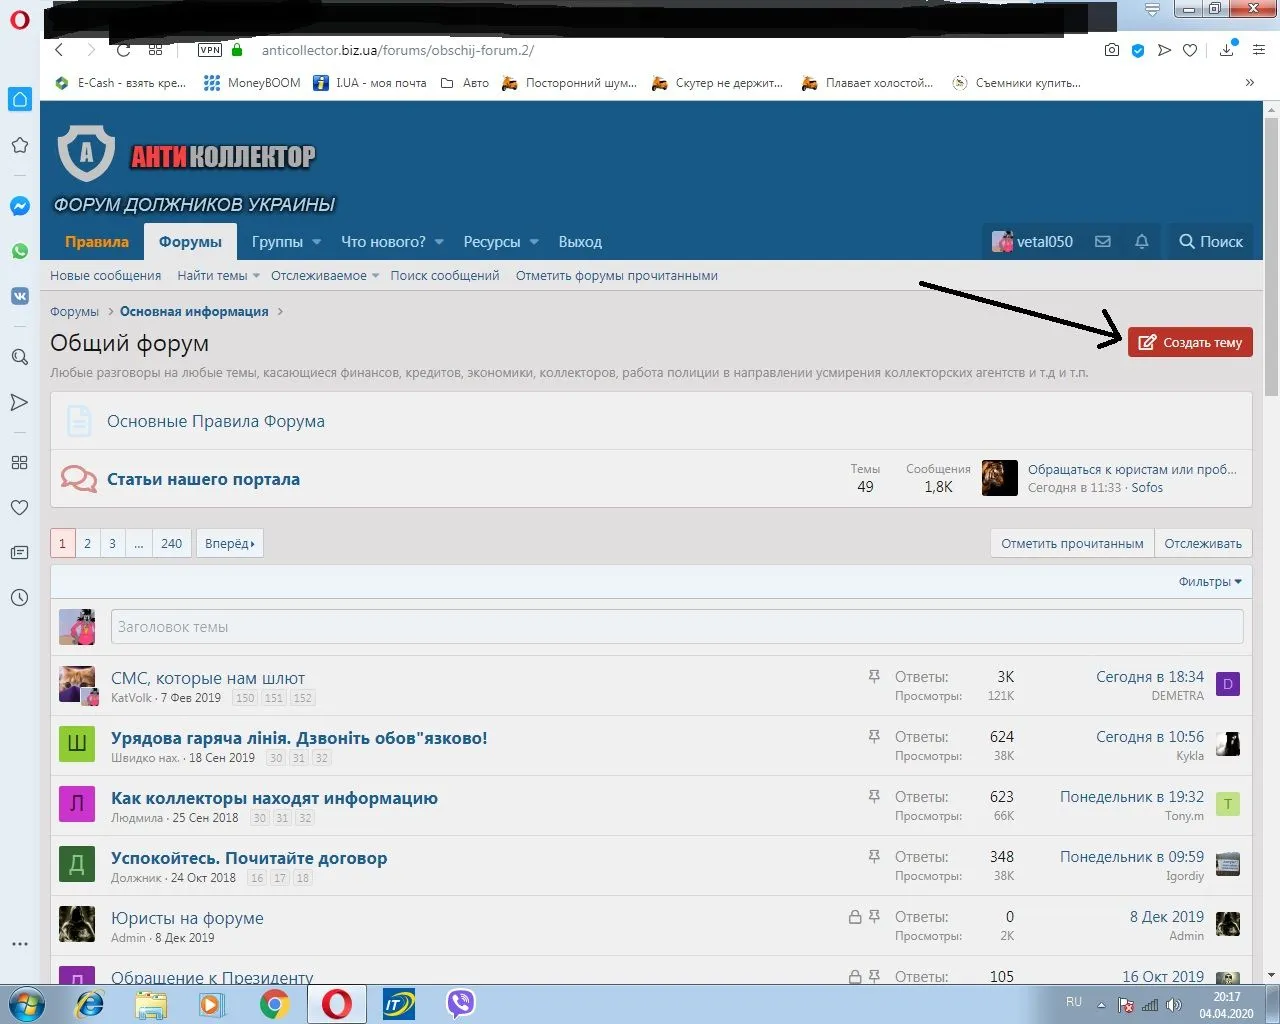Open the History clock icon in the sidebar
Screen dimensions: 1280x1024
[19, 598]
